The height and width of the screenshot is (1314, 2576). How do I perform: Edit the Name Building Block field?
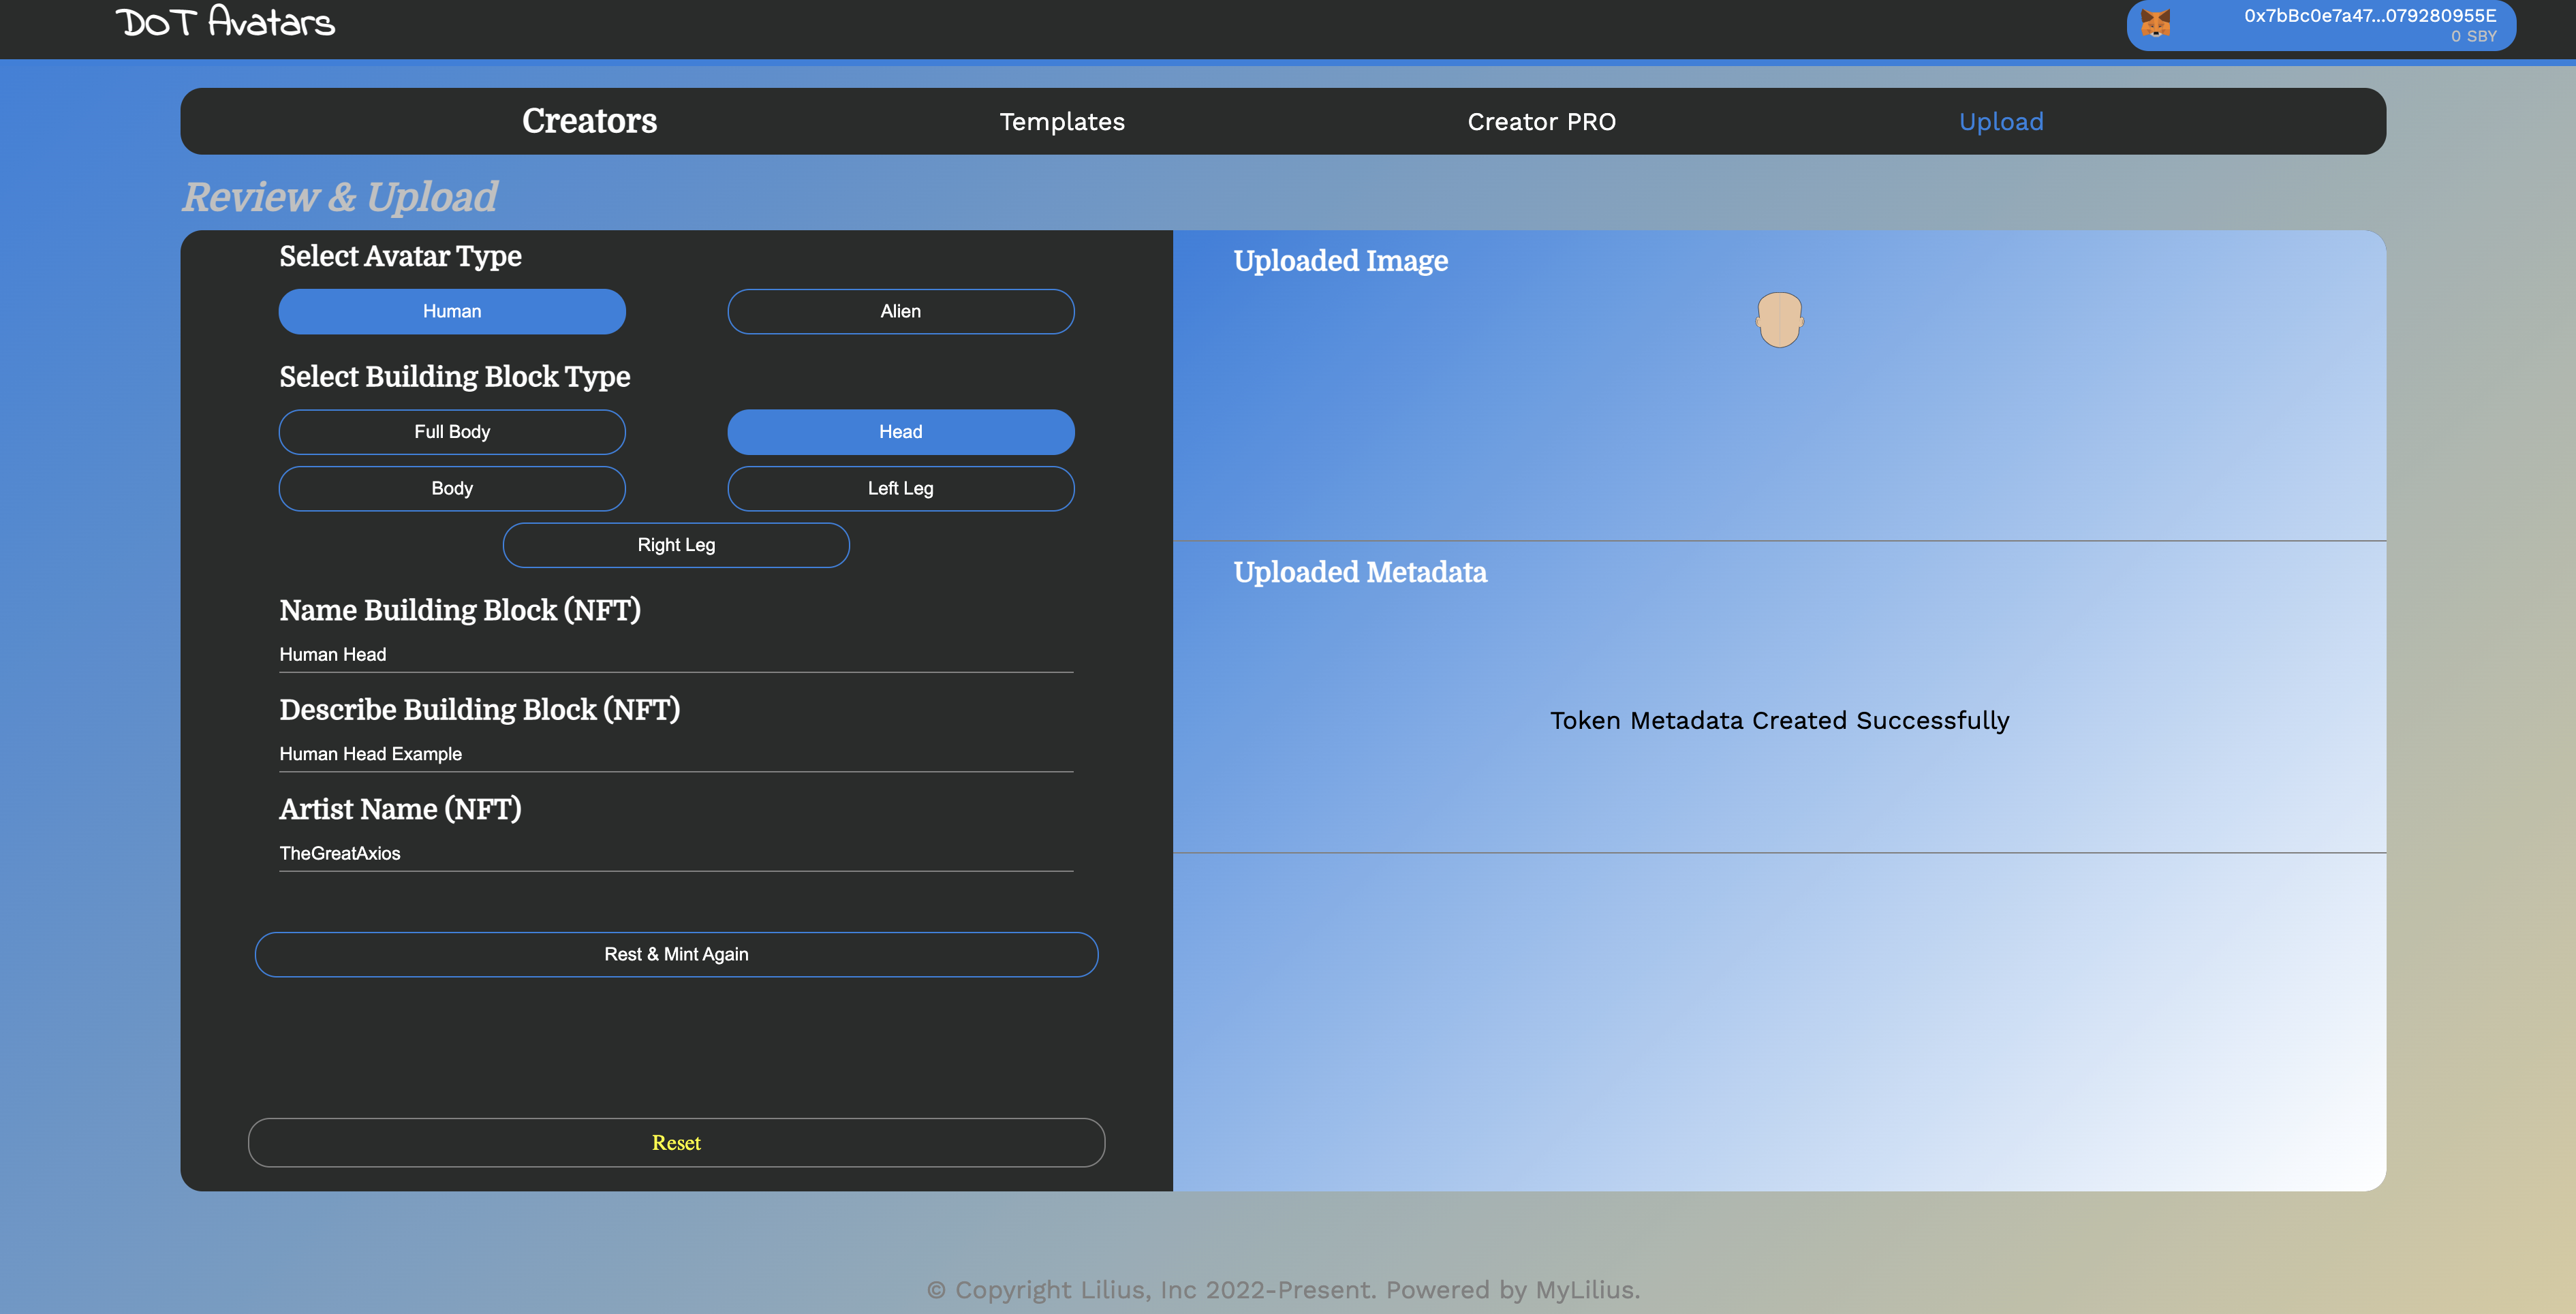(x=676, y=654)
